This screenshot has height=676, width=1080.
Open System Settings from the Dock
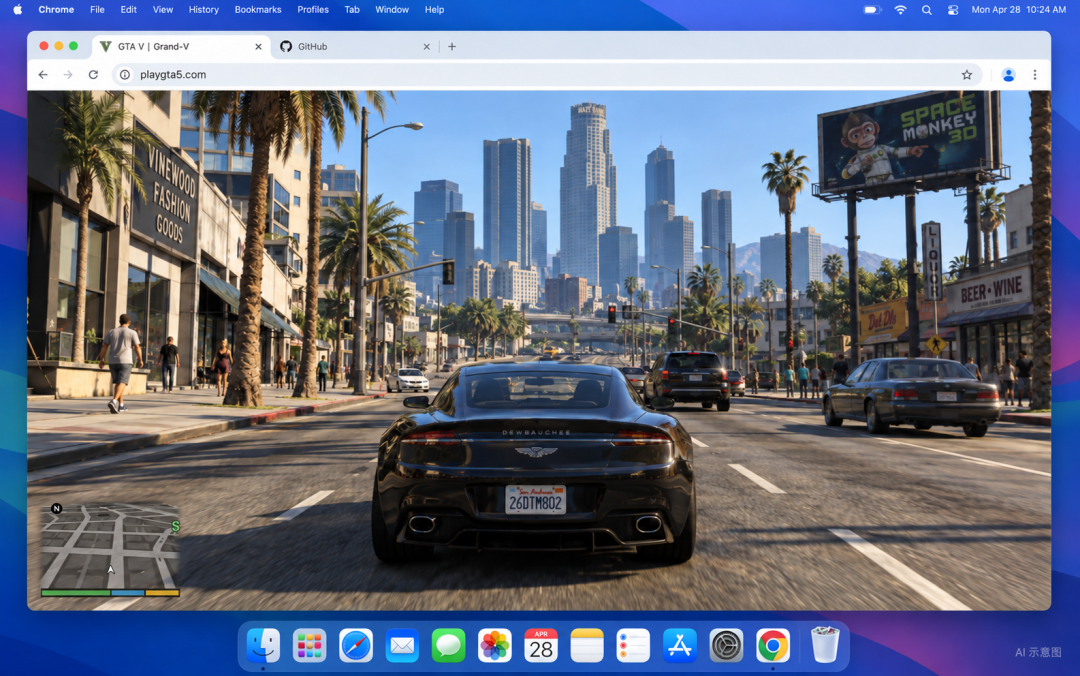click(x=726, y=646)
